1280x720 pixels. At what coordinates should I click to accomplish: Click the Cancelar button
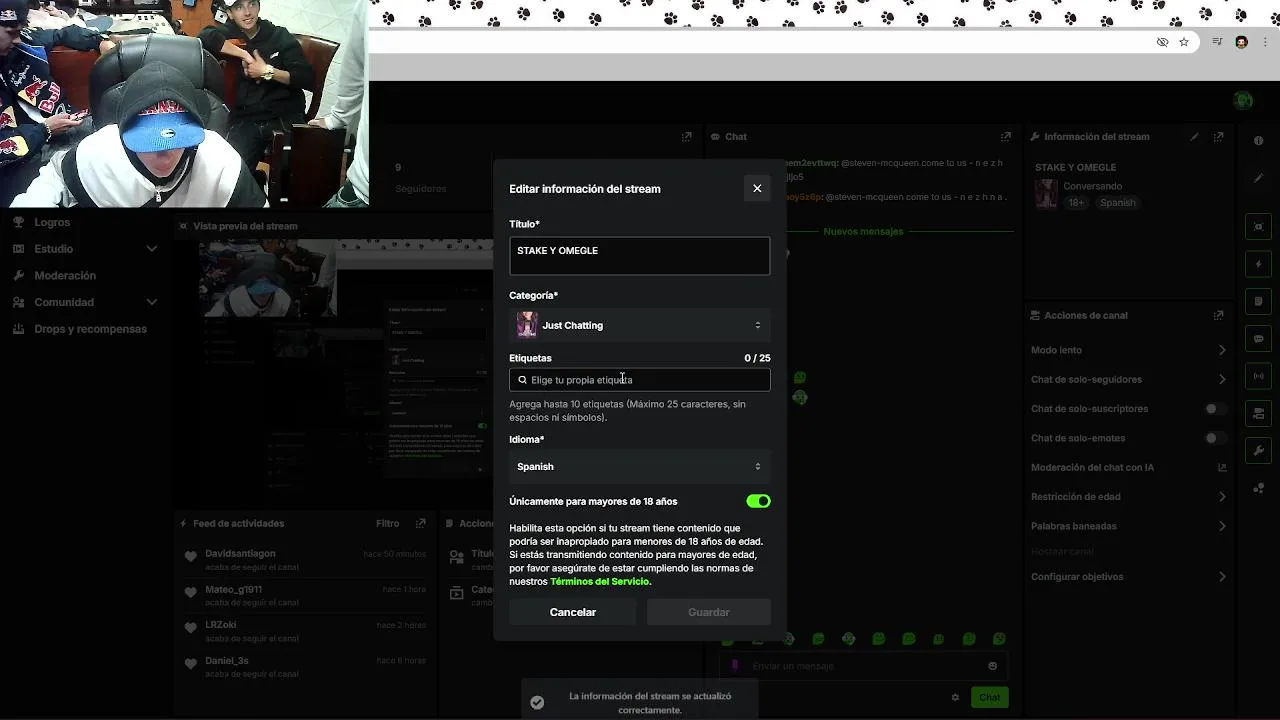573,612
